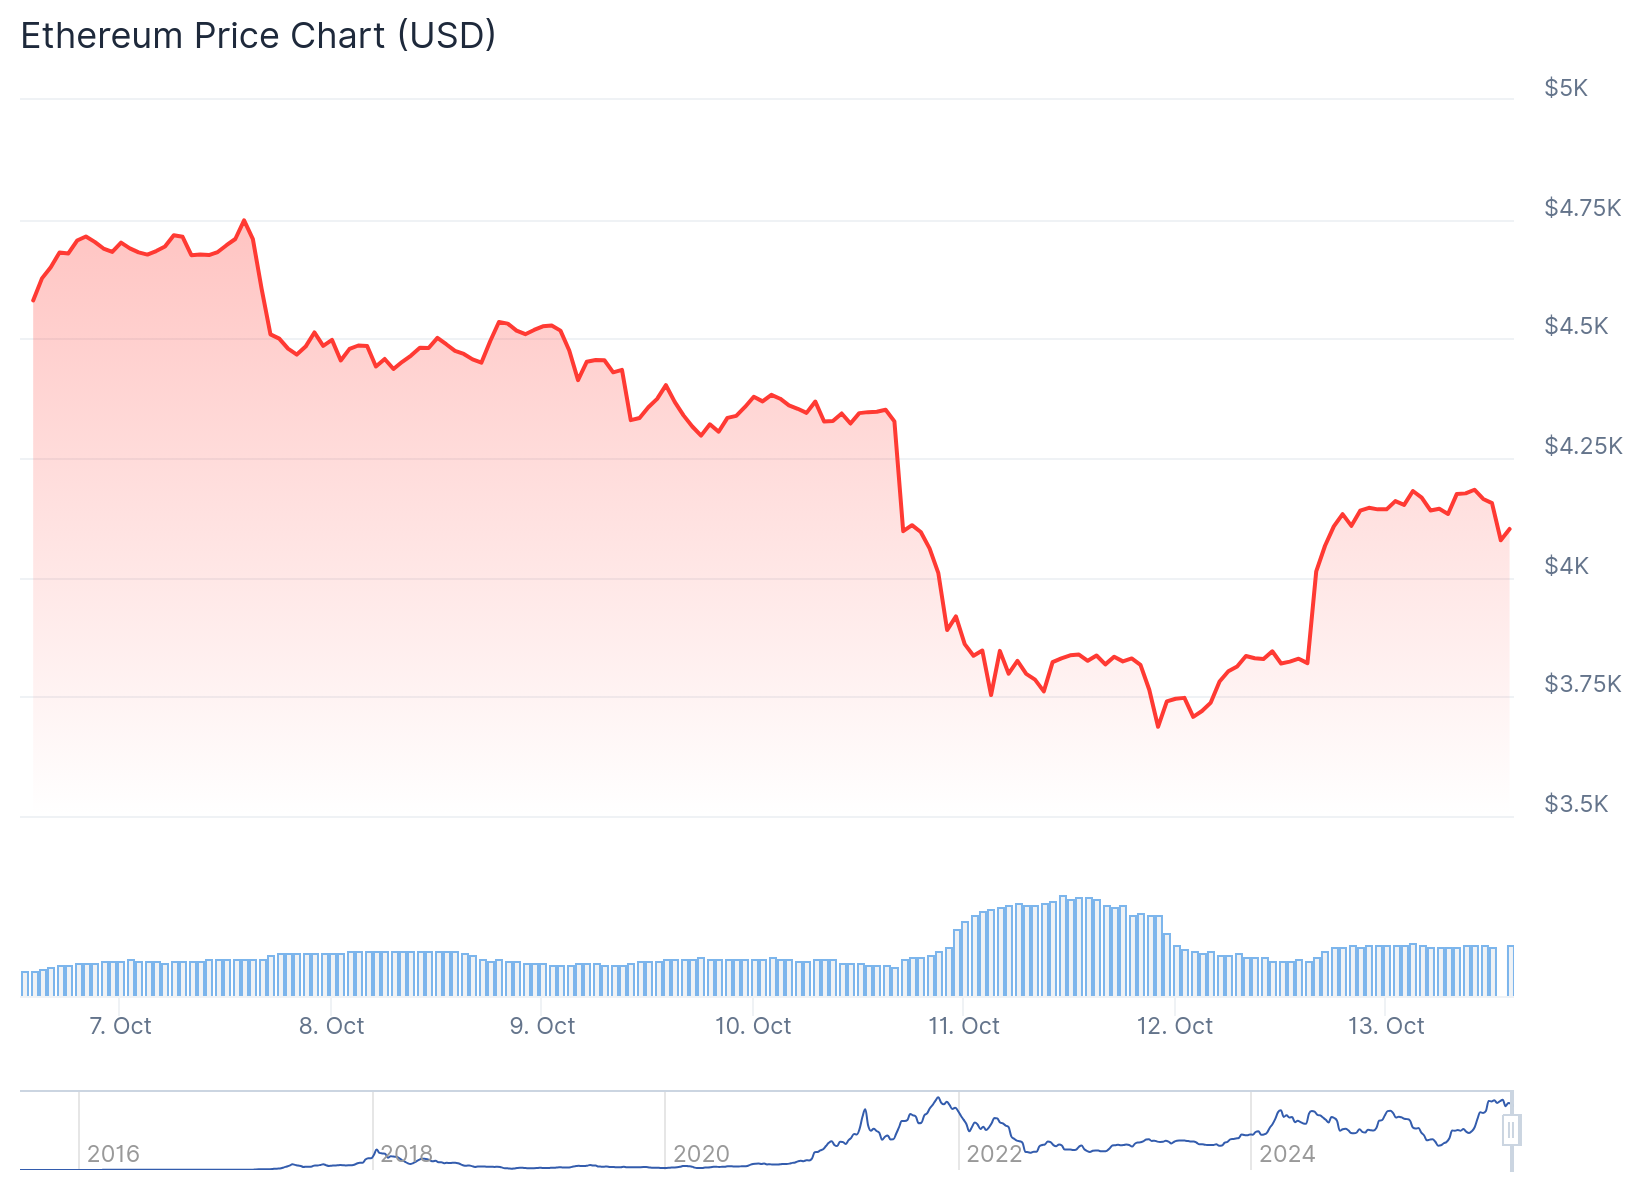The image size is (1644, 1200).
Task: Click the 2016 label in the navigator
Action: tap(113, 1154)
